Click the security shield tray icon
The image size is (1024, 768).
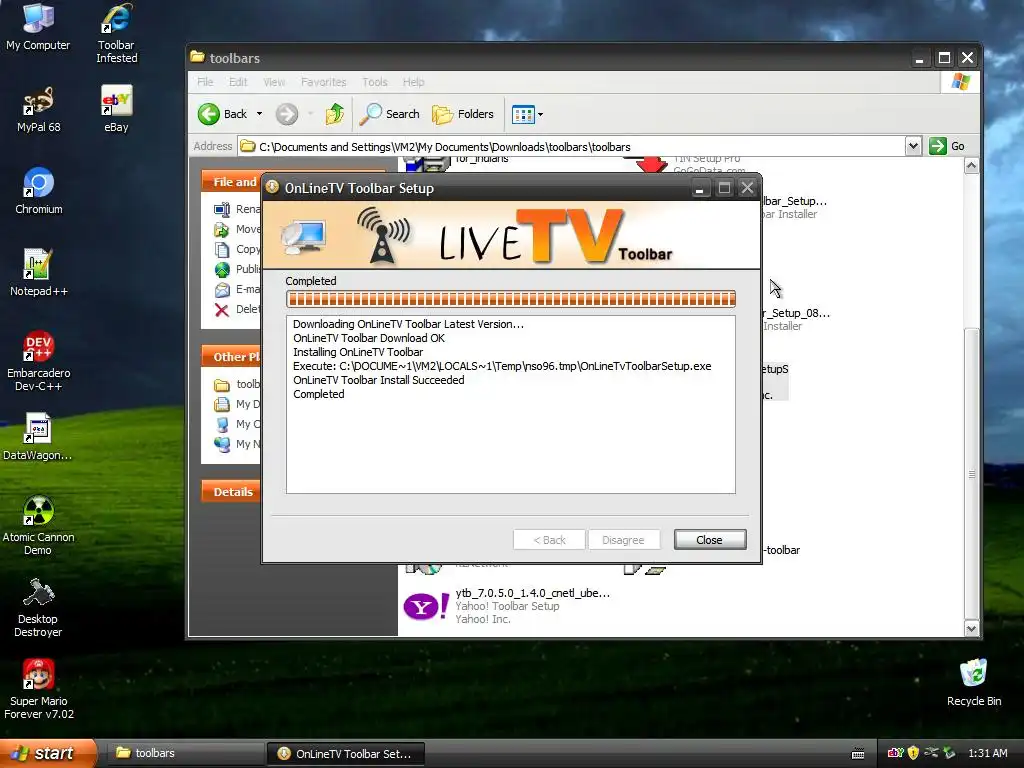[x=913, y=753]
